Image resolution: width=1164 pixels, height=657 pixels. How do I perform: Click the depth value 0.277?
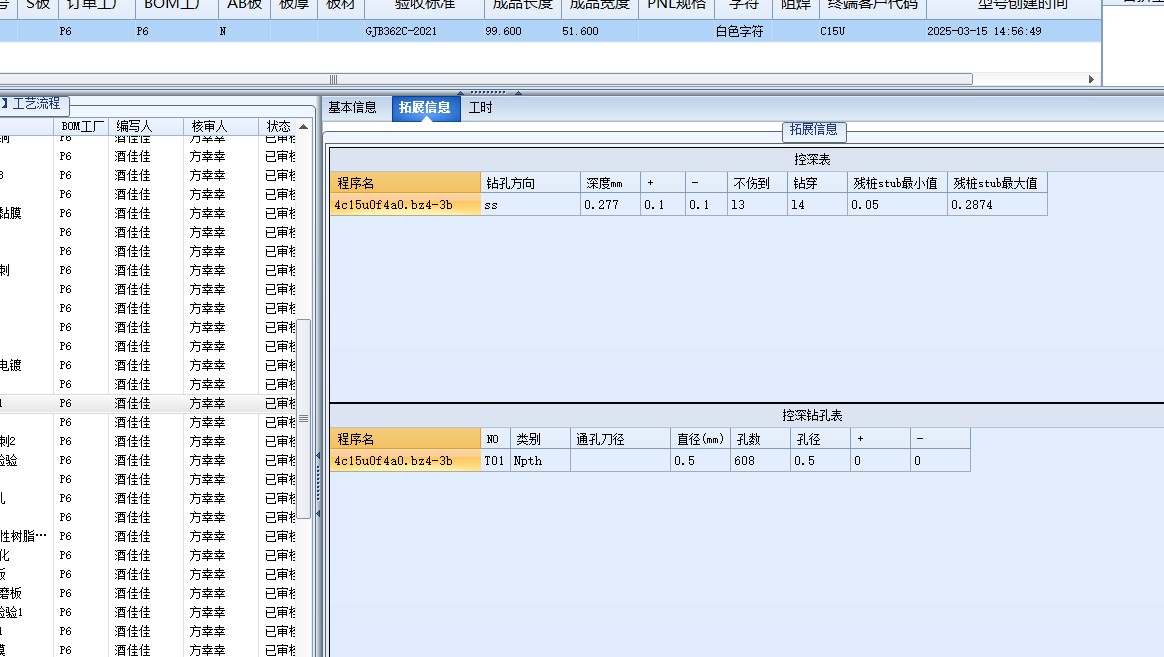pyautogui.click(x=610, y=205)
